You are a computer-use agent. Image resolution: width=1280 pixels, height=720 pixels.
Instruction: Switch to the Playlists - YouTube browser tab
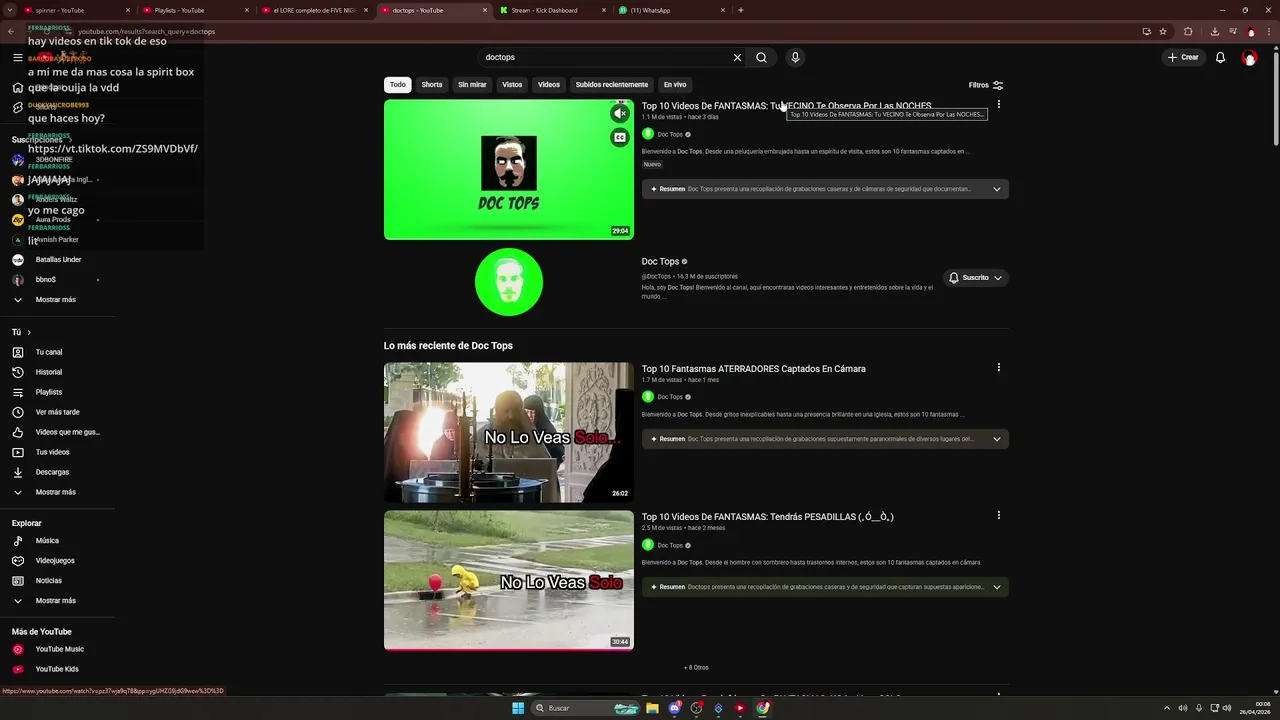[195, 10]
